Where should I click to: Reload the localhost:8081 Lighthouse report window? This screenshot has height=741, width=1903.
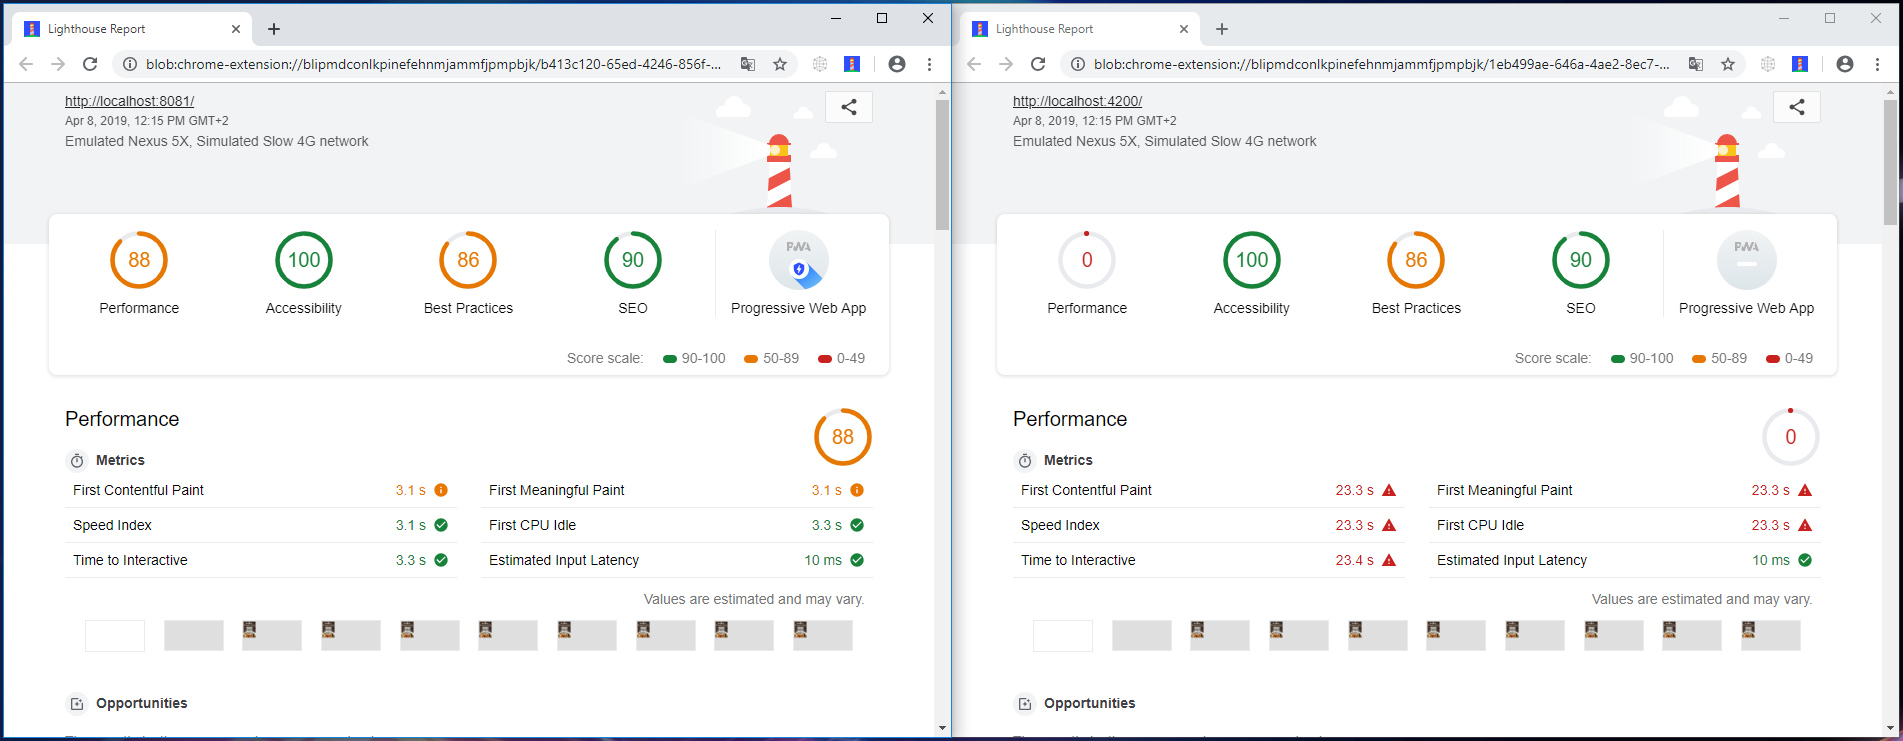pyautogui.click(x=90, y=64)
